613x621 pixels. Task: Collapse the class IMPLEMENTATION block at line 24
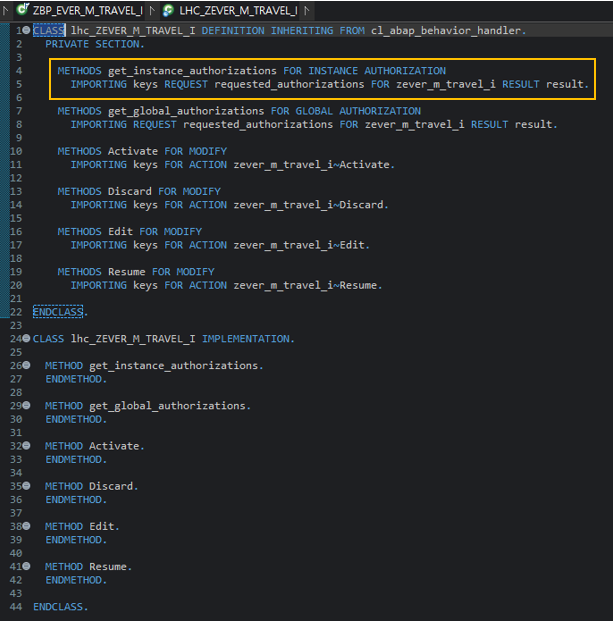26,338
